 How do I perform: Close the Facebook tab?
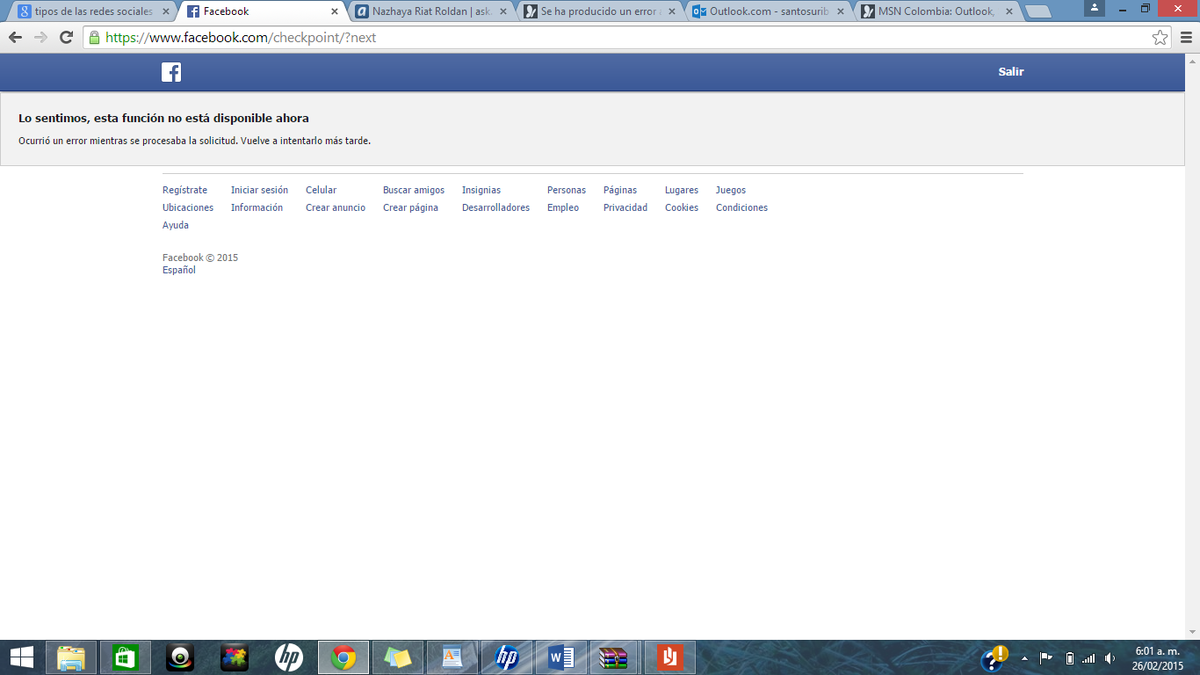click(x=334, y=12)
